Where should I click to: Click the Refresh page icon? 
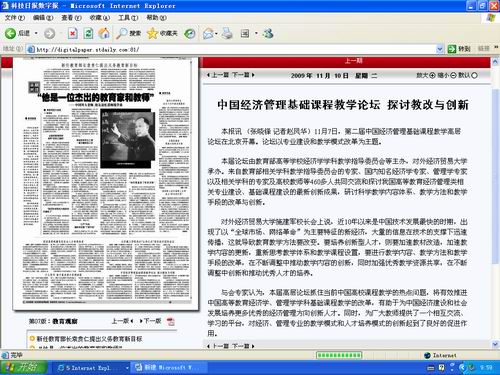click(x=88, y=33)
